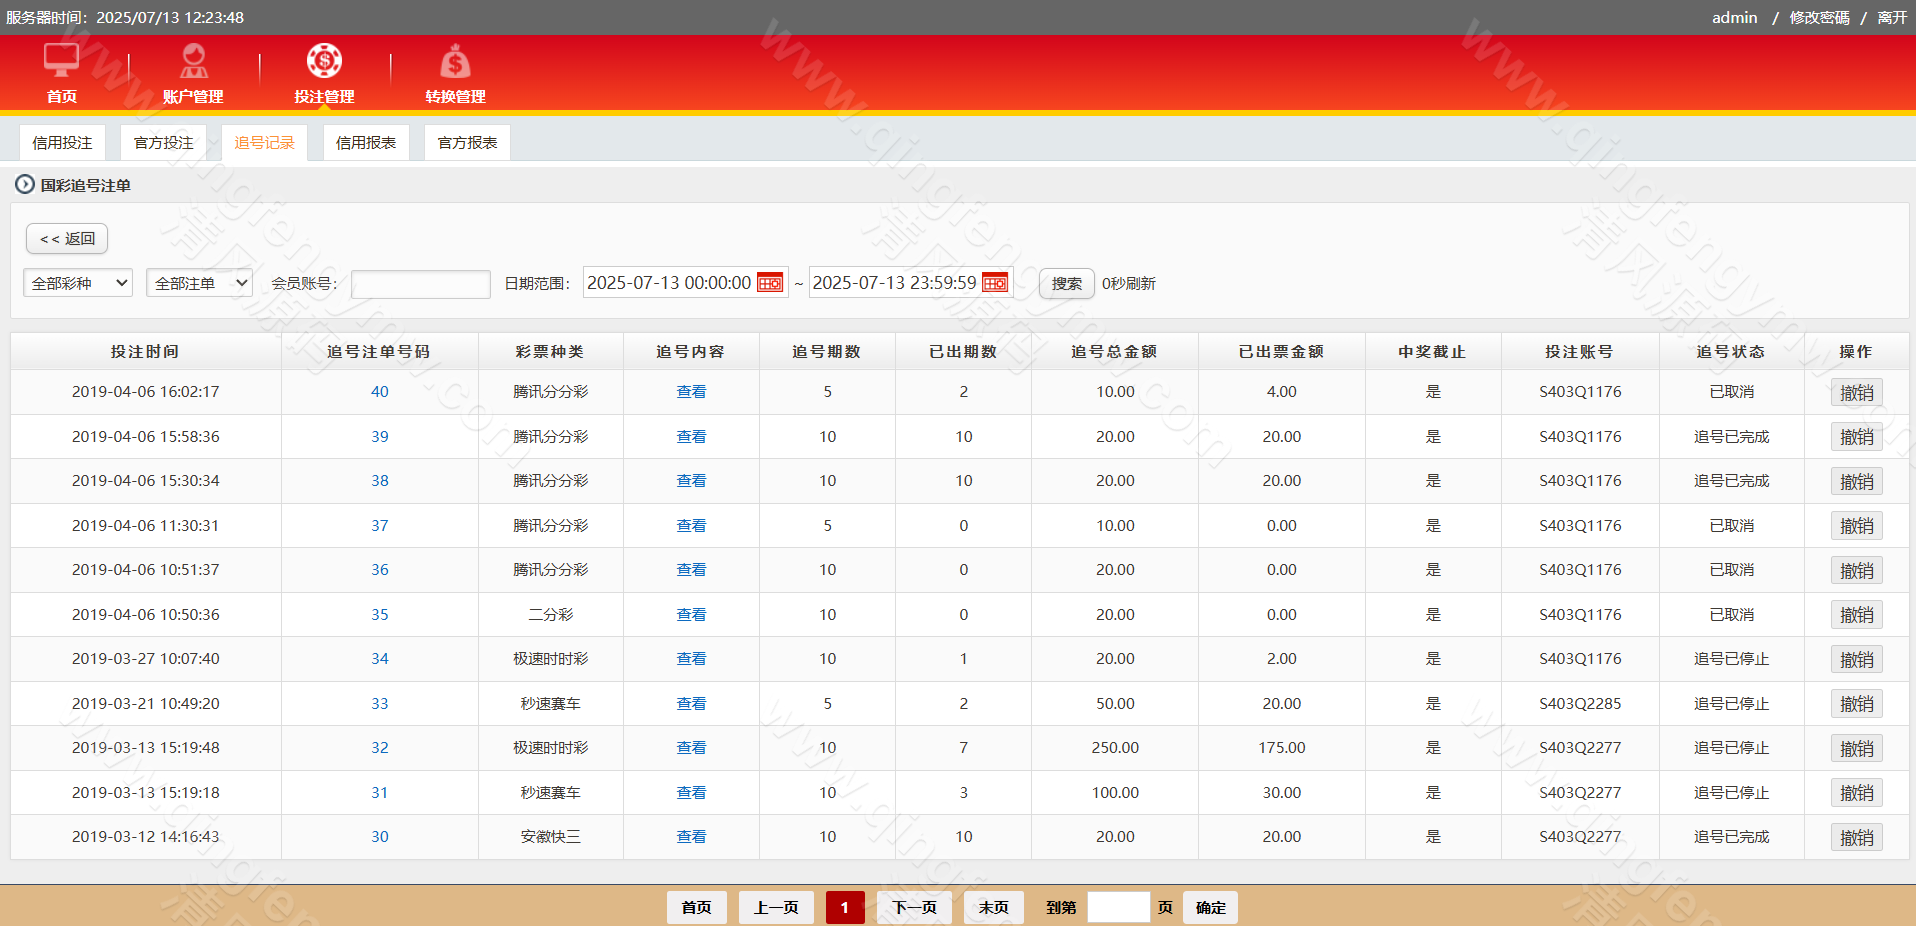Click 修改密码 in top bar
The width and height of the screenshot is (1916, 926).
click(1819, 18)
